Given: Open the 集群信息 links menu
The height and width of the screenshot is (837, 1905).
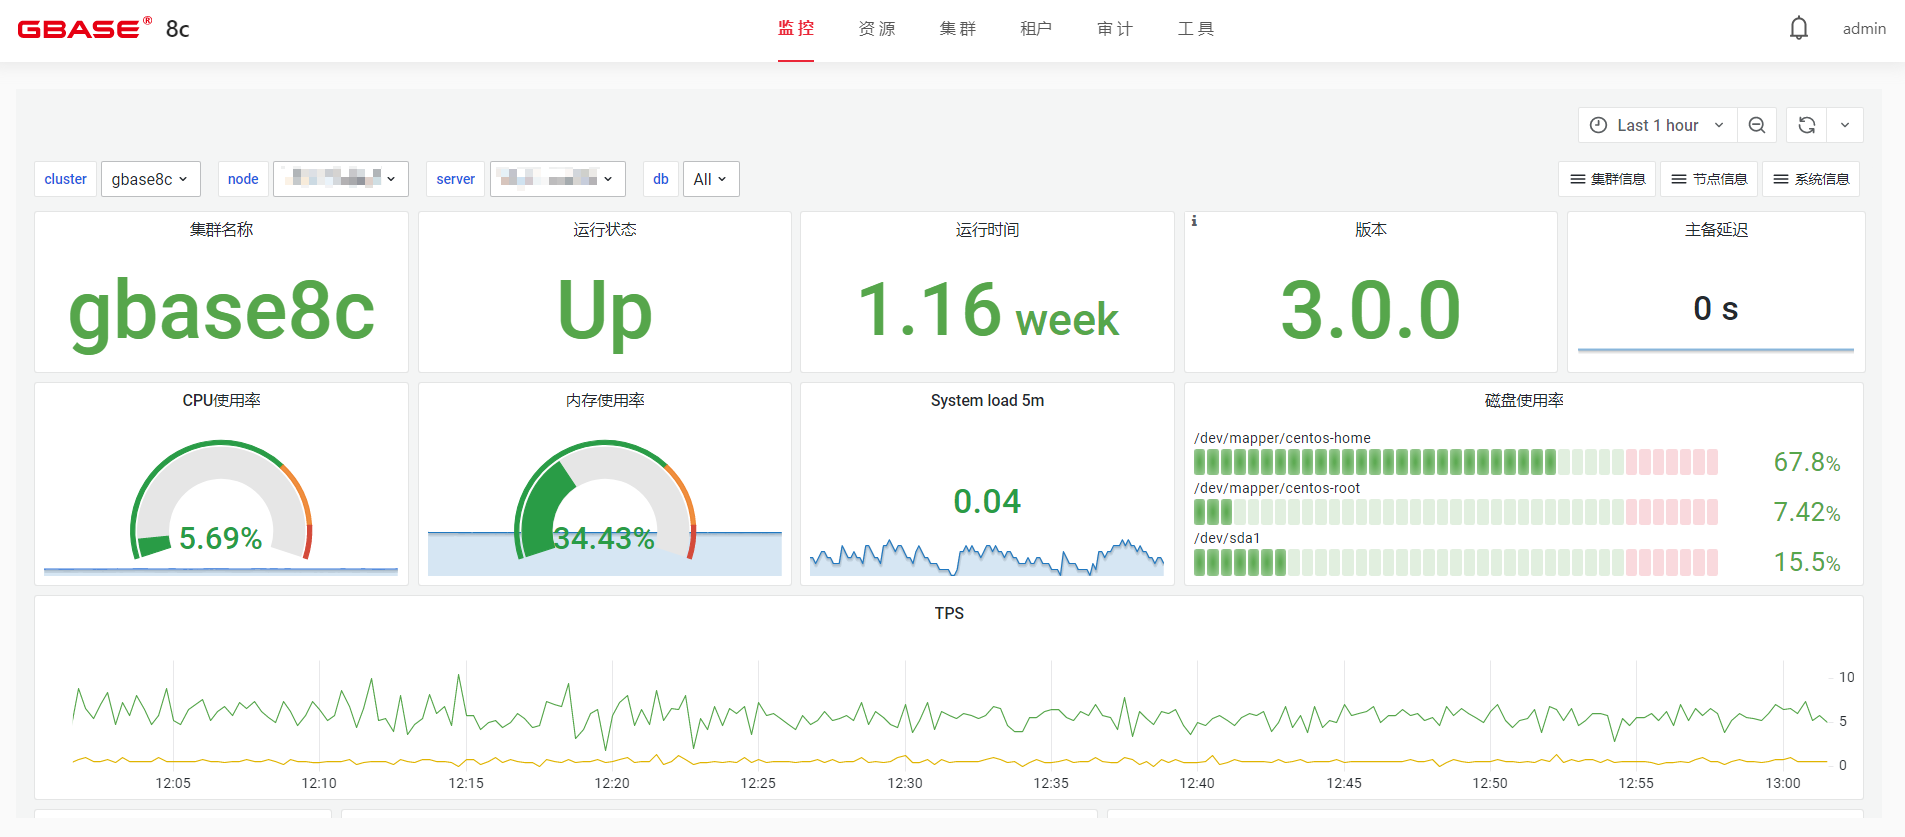Looking at the screenshot, I should coord(1607,179).
